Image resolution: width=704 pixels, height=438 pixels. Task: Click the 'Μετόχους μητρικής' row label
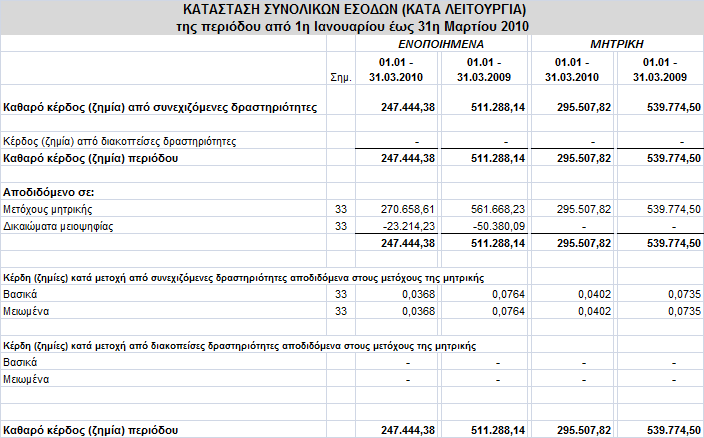(48, 210)
